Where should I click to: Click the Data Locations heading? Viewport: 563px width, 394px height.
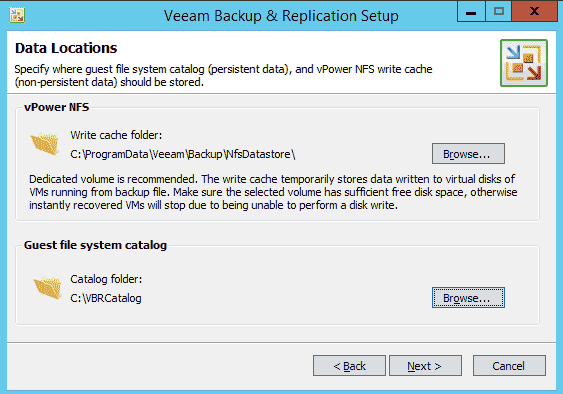click(x=66, y=48)
